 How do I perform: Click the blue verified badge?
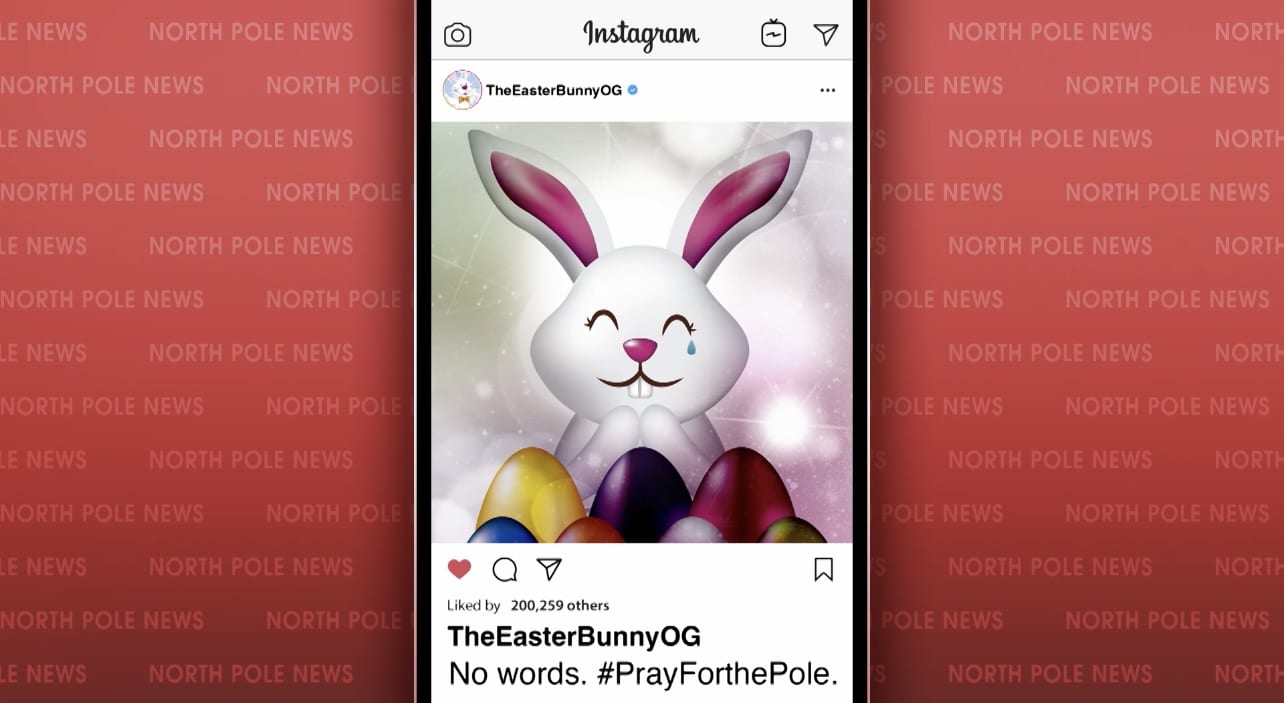click(633, 90)
